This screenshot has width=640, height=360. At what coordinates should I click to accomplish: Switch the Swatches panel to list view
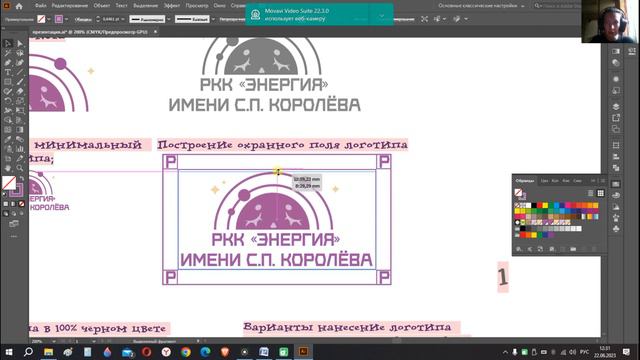[x=590, y=193]
